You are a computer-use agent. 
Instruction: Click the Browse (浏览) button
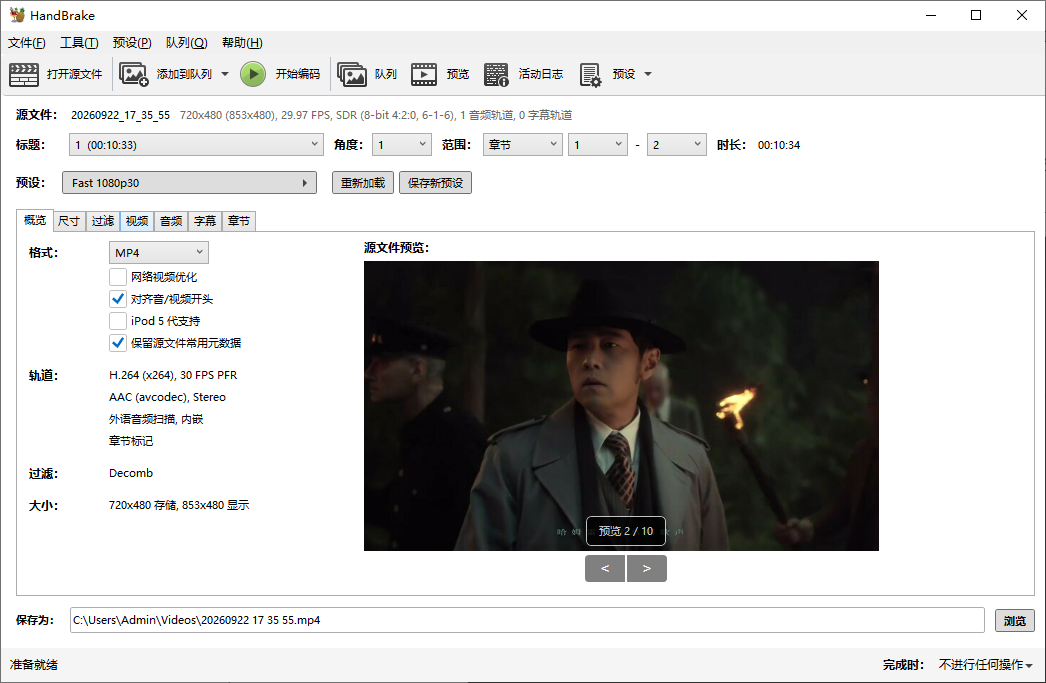(1015, 620)
